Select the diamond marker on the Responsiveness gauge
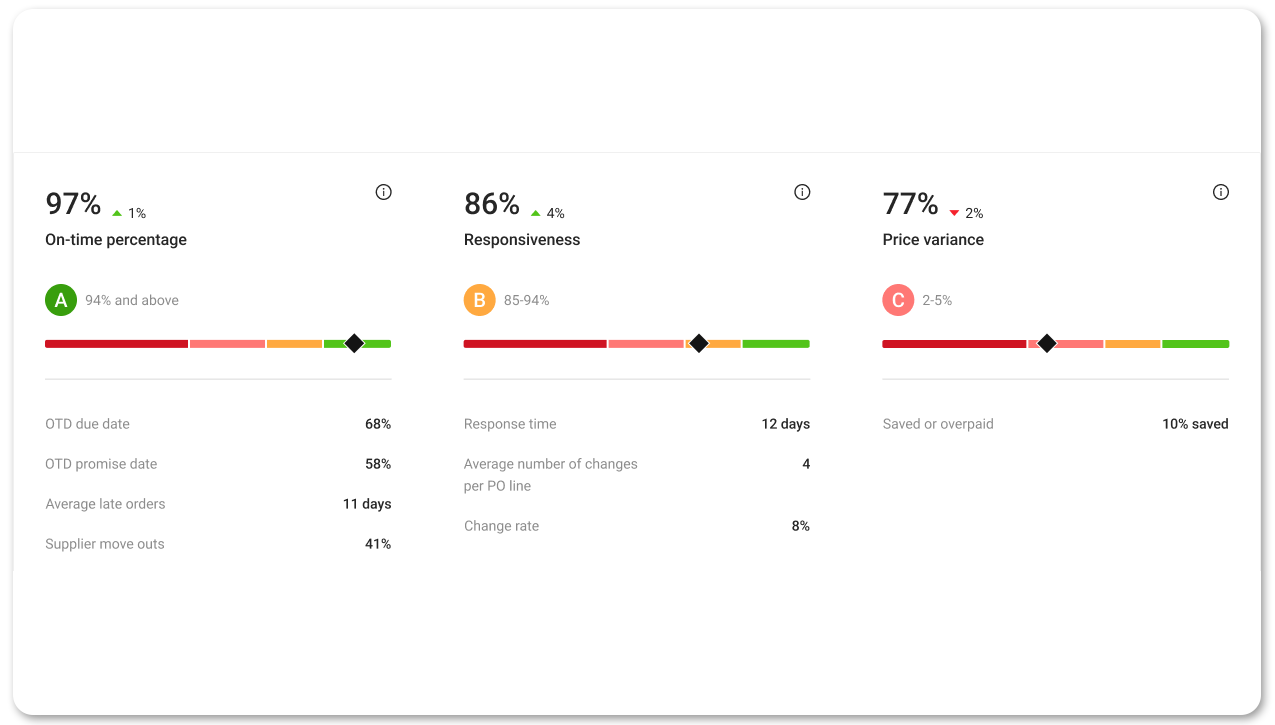The width and height of the screenshot is (1275, 725). (698, 343)
